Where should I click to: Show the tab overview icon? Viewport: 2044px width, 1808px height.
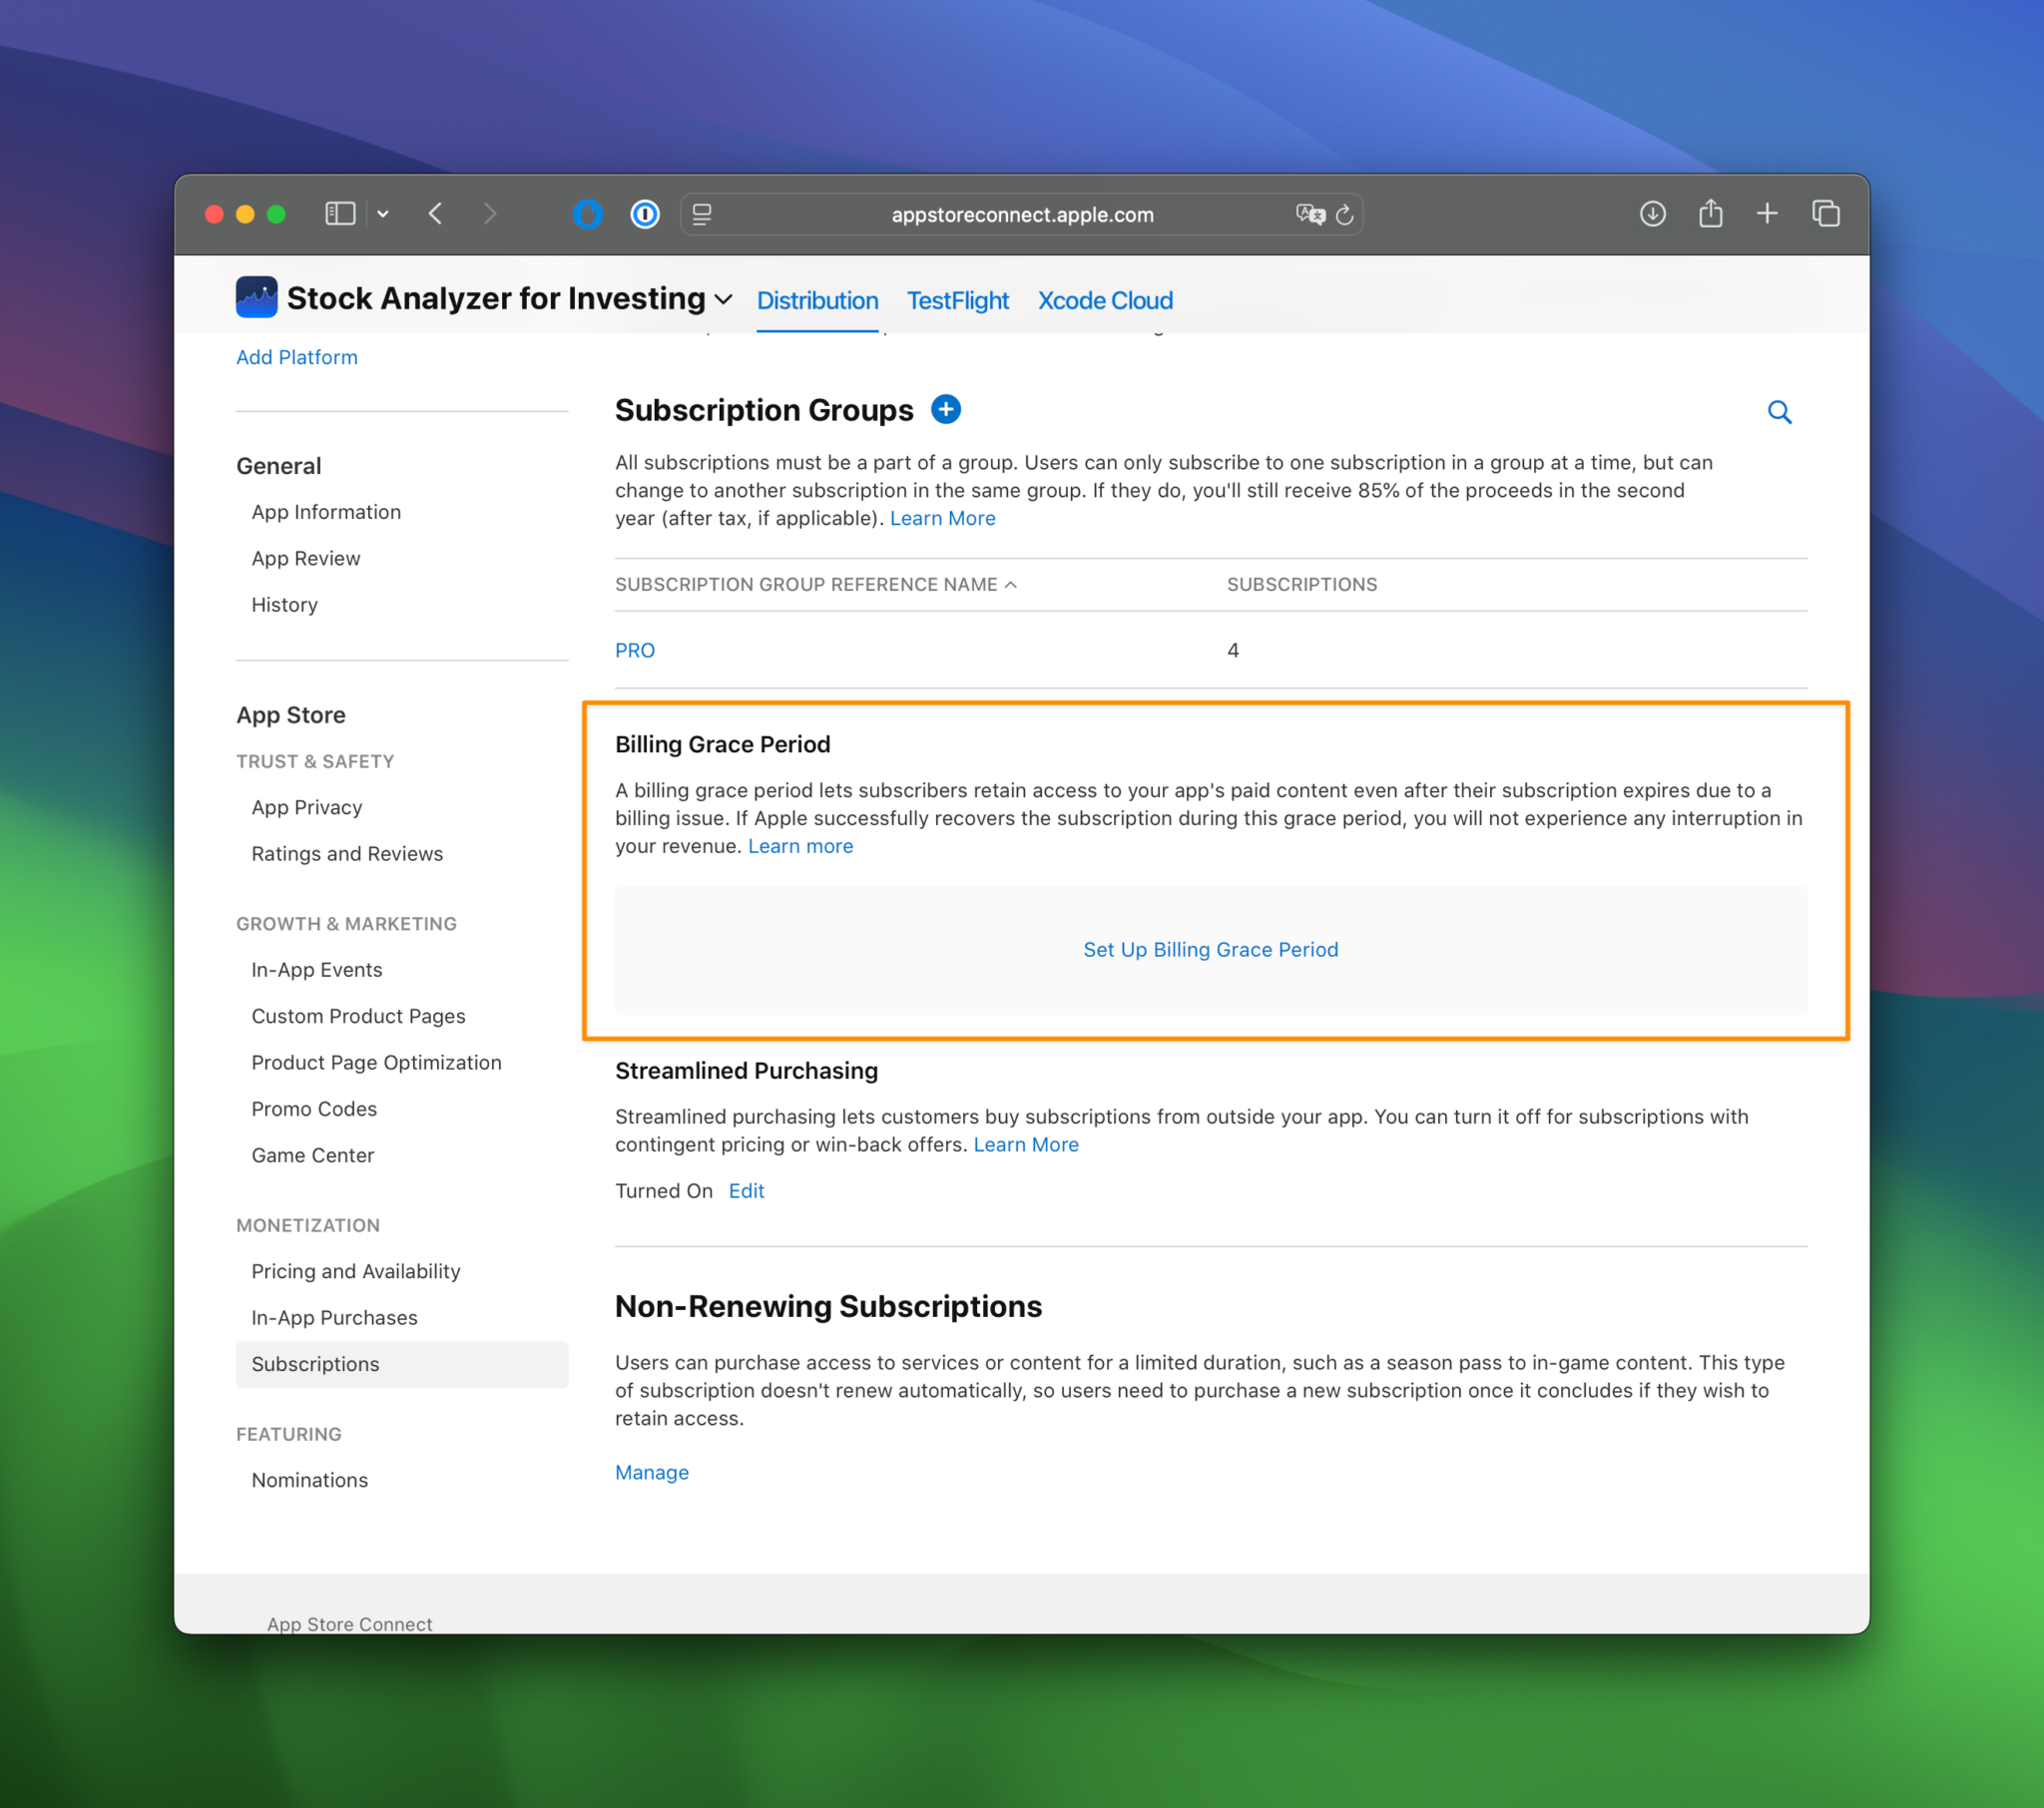1826,213
